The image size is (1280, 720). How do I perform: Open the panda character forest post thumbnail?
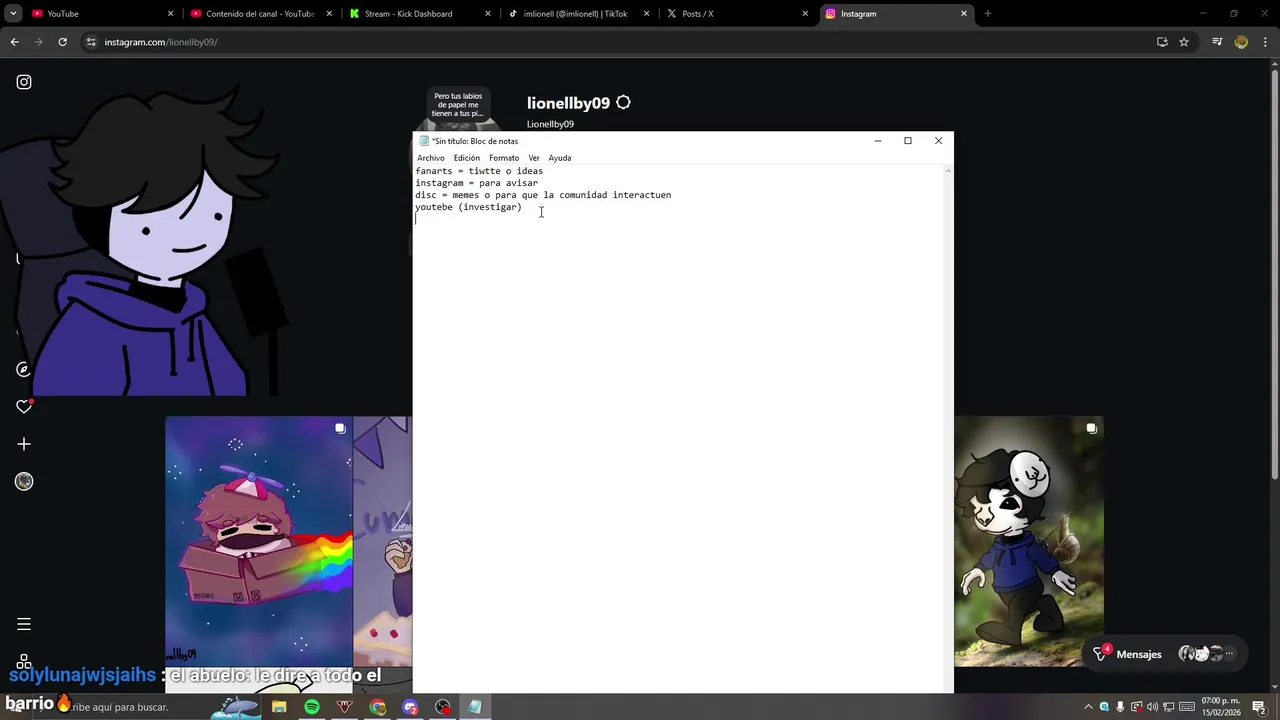(1029, 541)
